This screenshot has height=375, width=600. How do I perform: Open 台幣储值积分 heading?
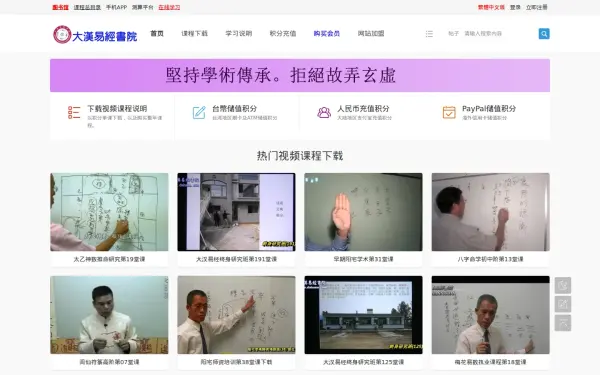235,109
